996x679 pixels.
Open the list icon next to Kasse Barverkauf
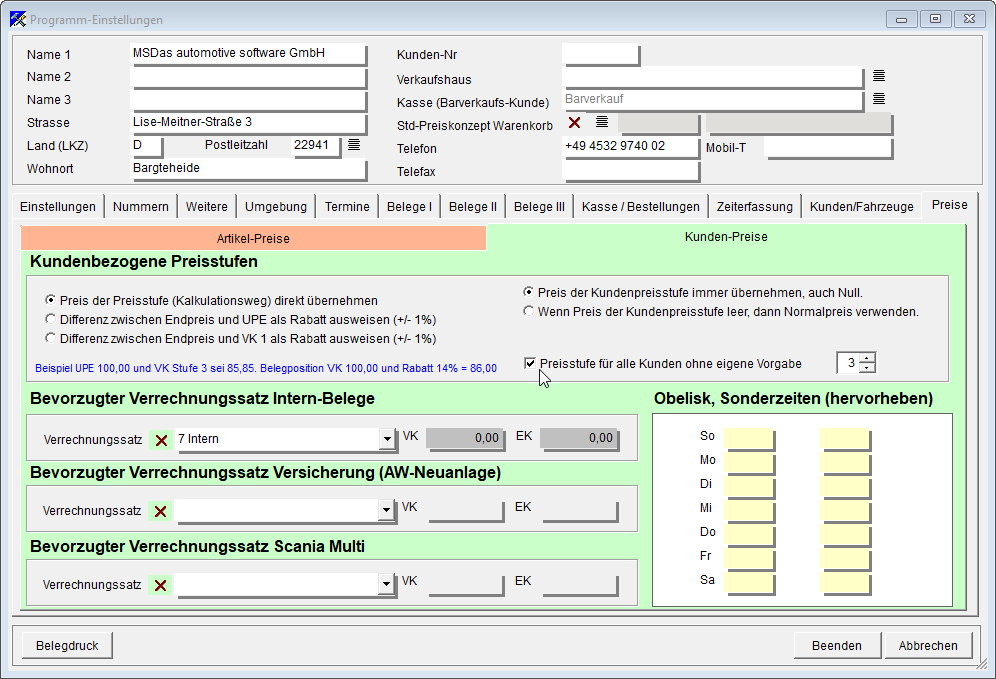(x=878, y=98)
